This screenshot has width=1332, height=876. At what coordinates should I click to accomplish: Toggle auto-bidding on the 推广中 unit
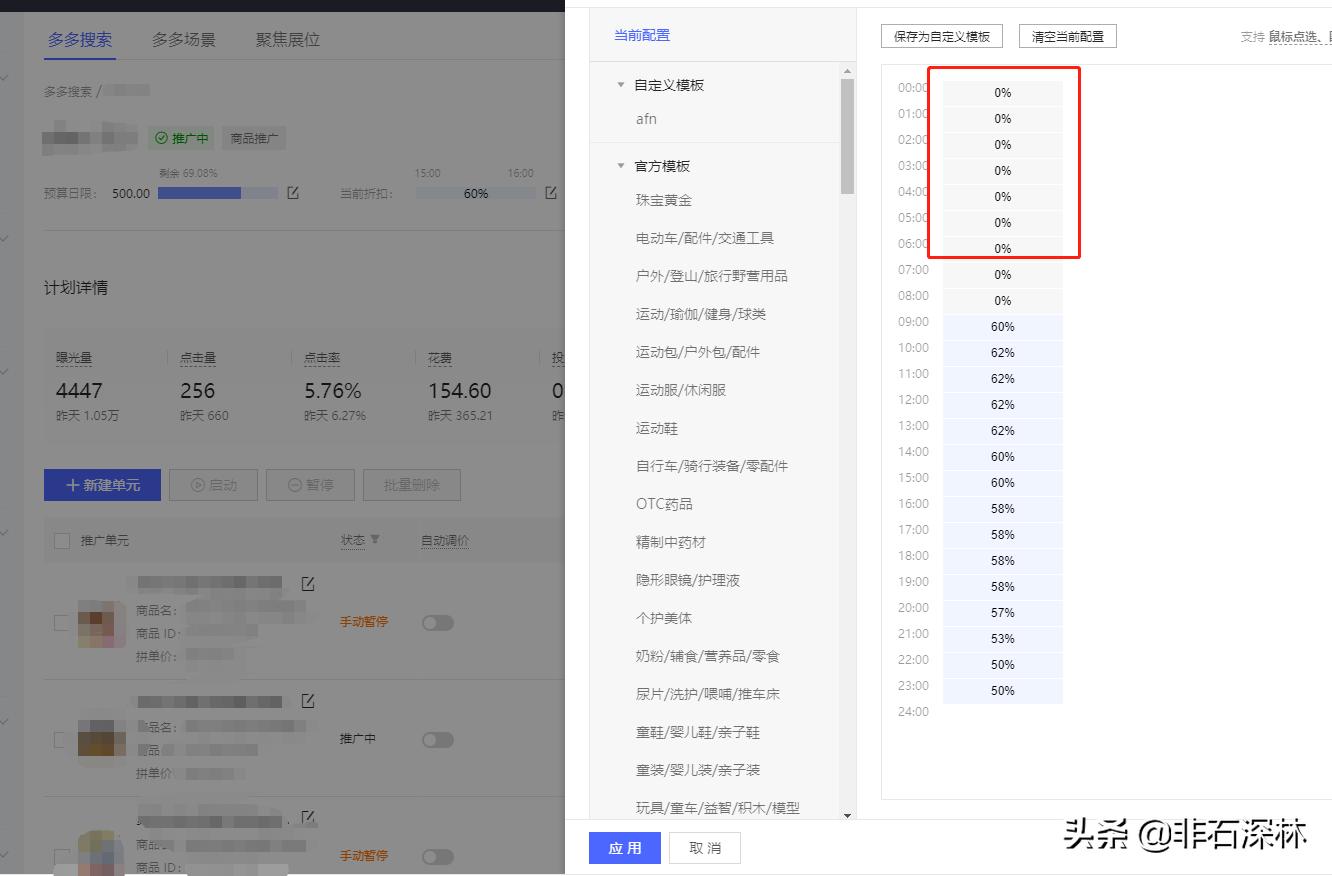[x=438, y=739]
